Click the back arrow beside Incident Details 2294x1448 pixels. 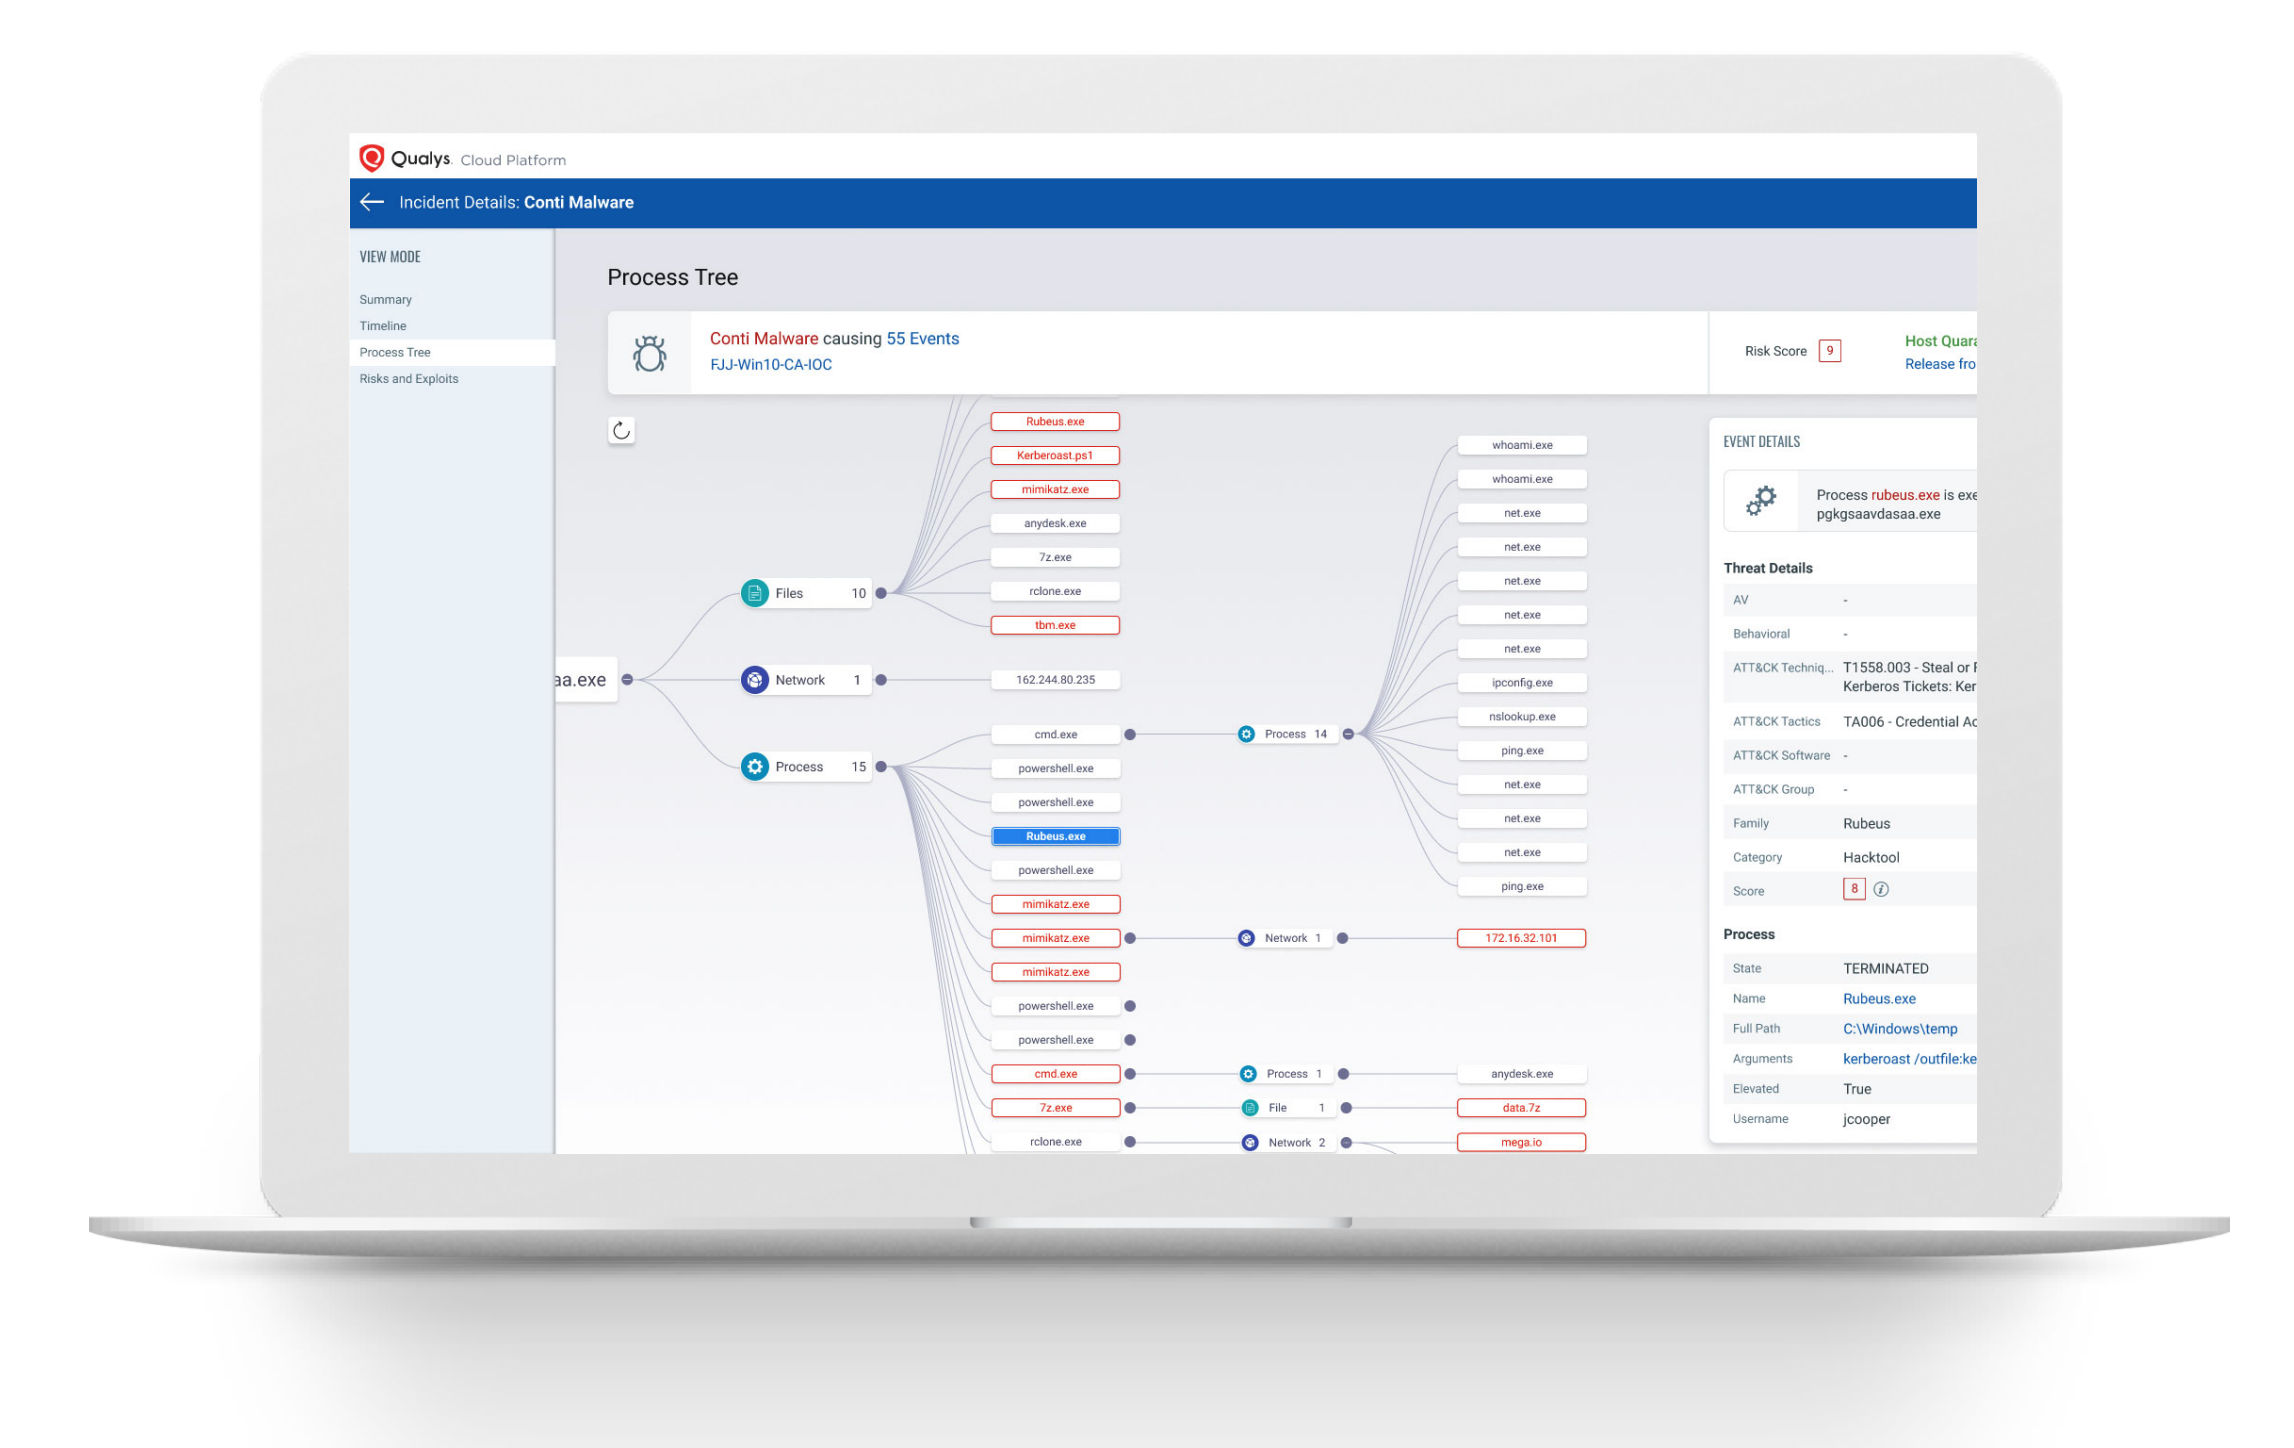tap(372, 202)
